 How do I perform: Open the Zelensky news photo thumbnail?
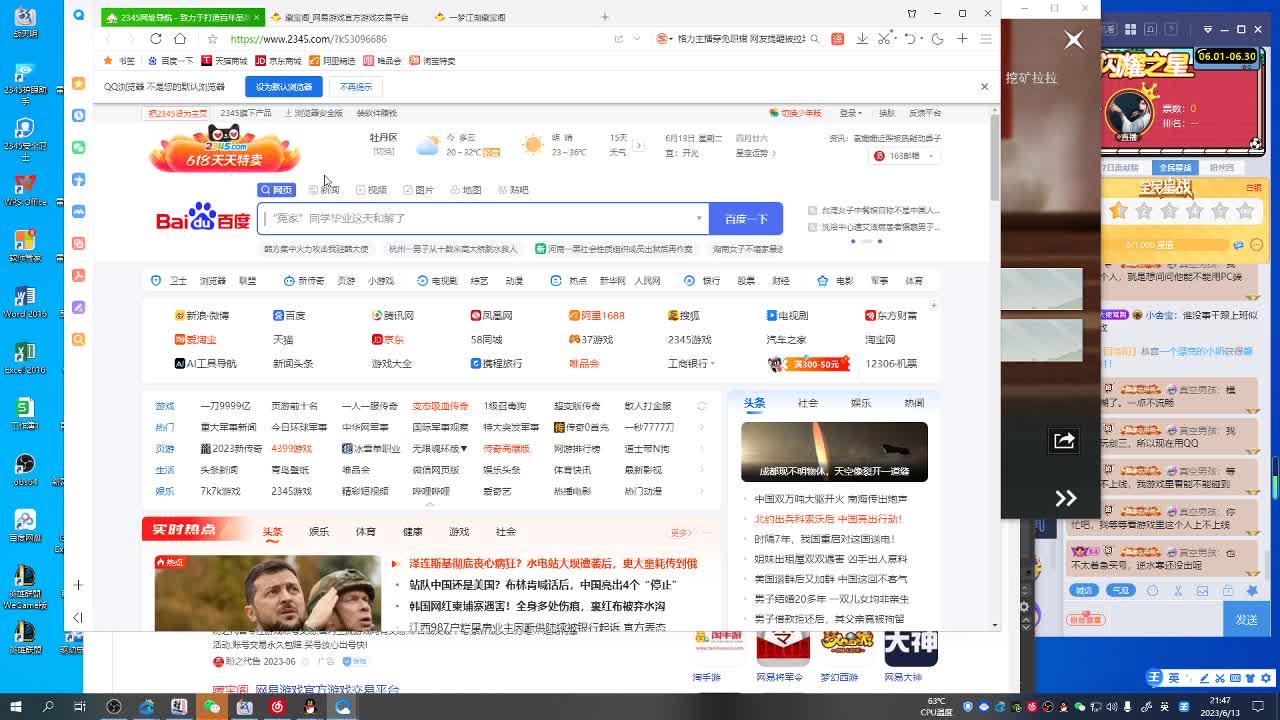pyautogui.click(x=267, y=592)
